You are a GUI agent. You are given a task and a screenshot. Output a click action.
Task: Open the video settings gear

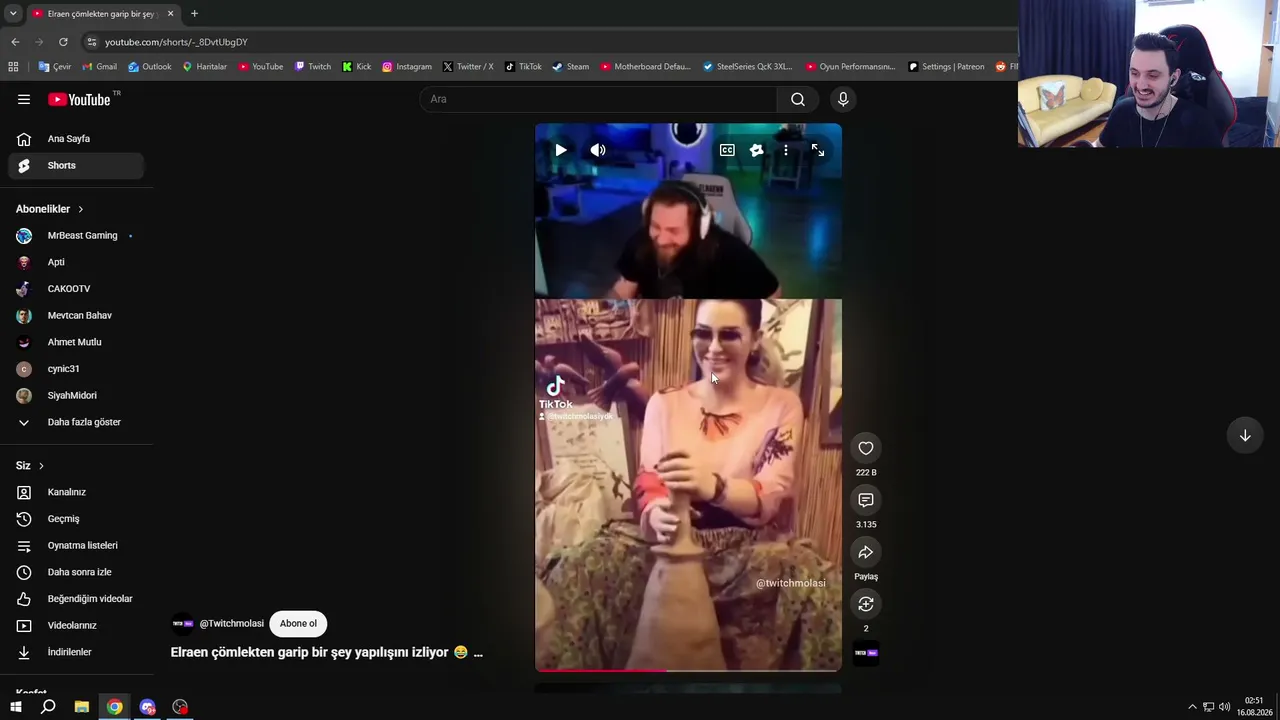[756, 150]
